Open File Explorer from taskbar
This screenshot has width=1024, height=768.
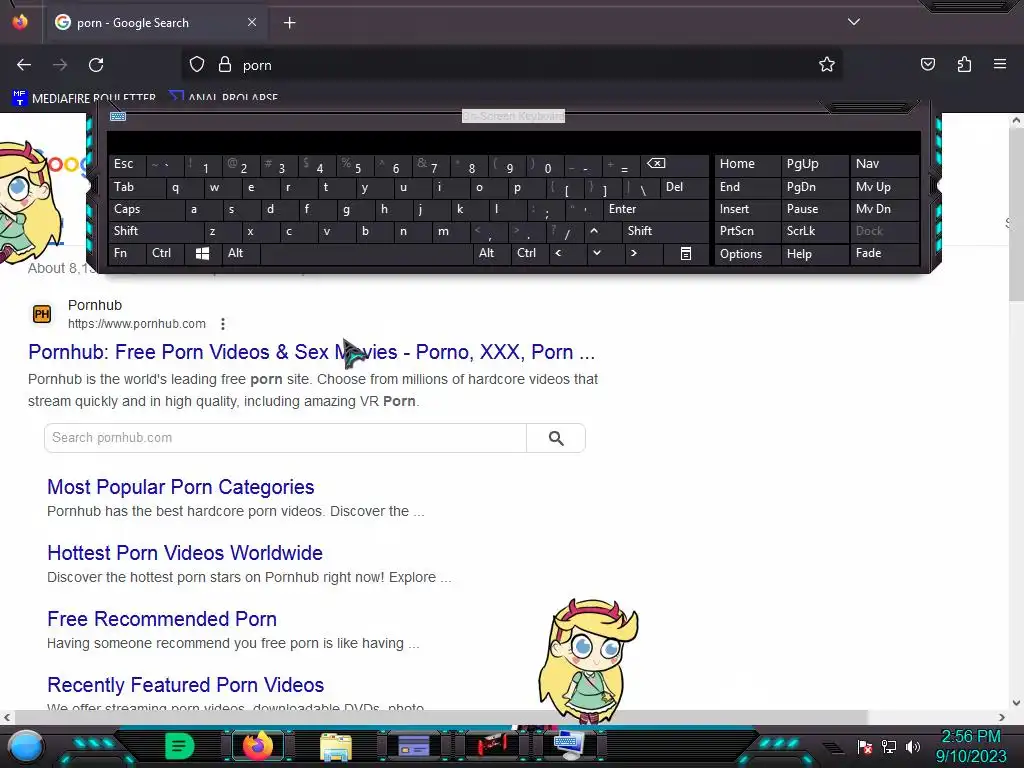336,746
